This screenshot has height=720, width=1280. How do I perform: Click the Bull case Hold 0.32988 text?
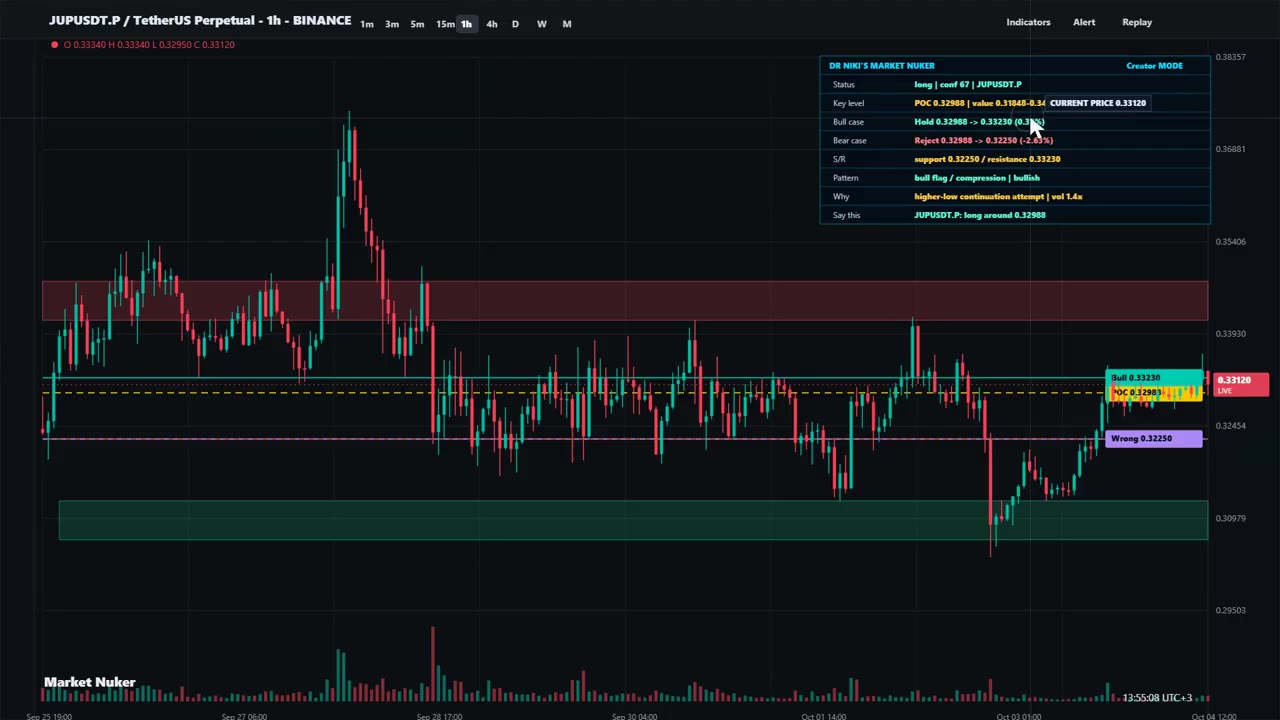[x=979, y=122]
